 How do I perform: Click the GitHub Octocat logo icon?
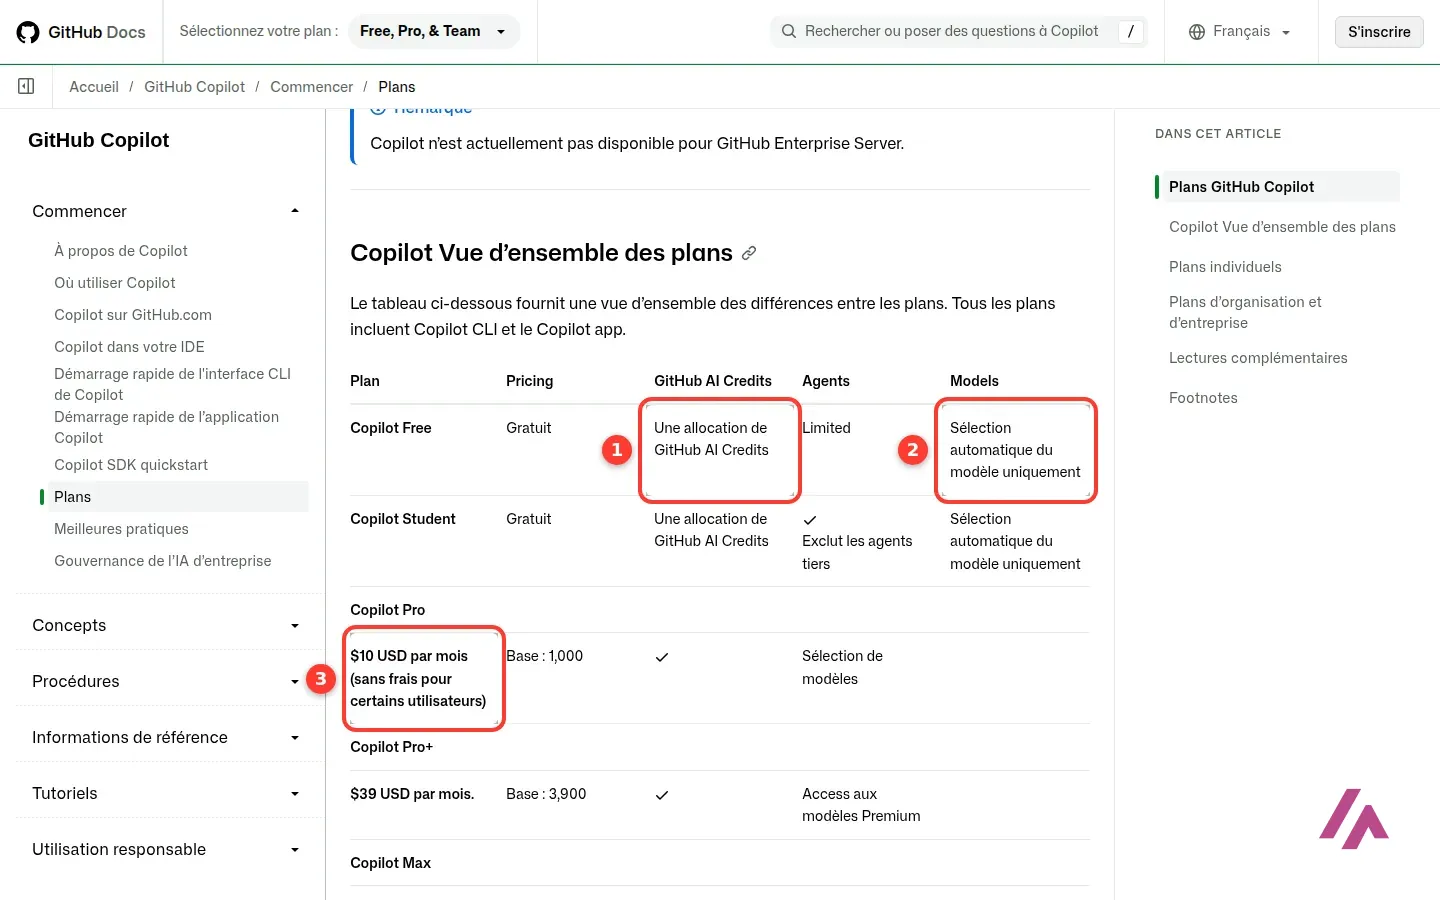point(28,32)
